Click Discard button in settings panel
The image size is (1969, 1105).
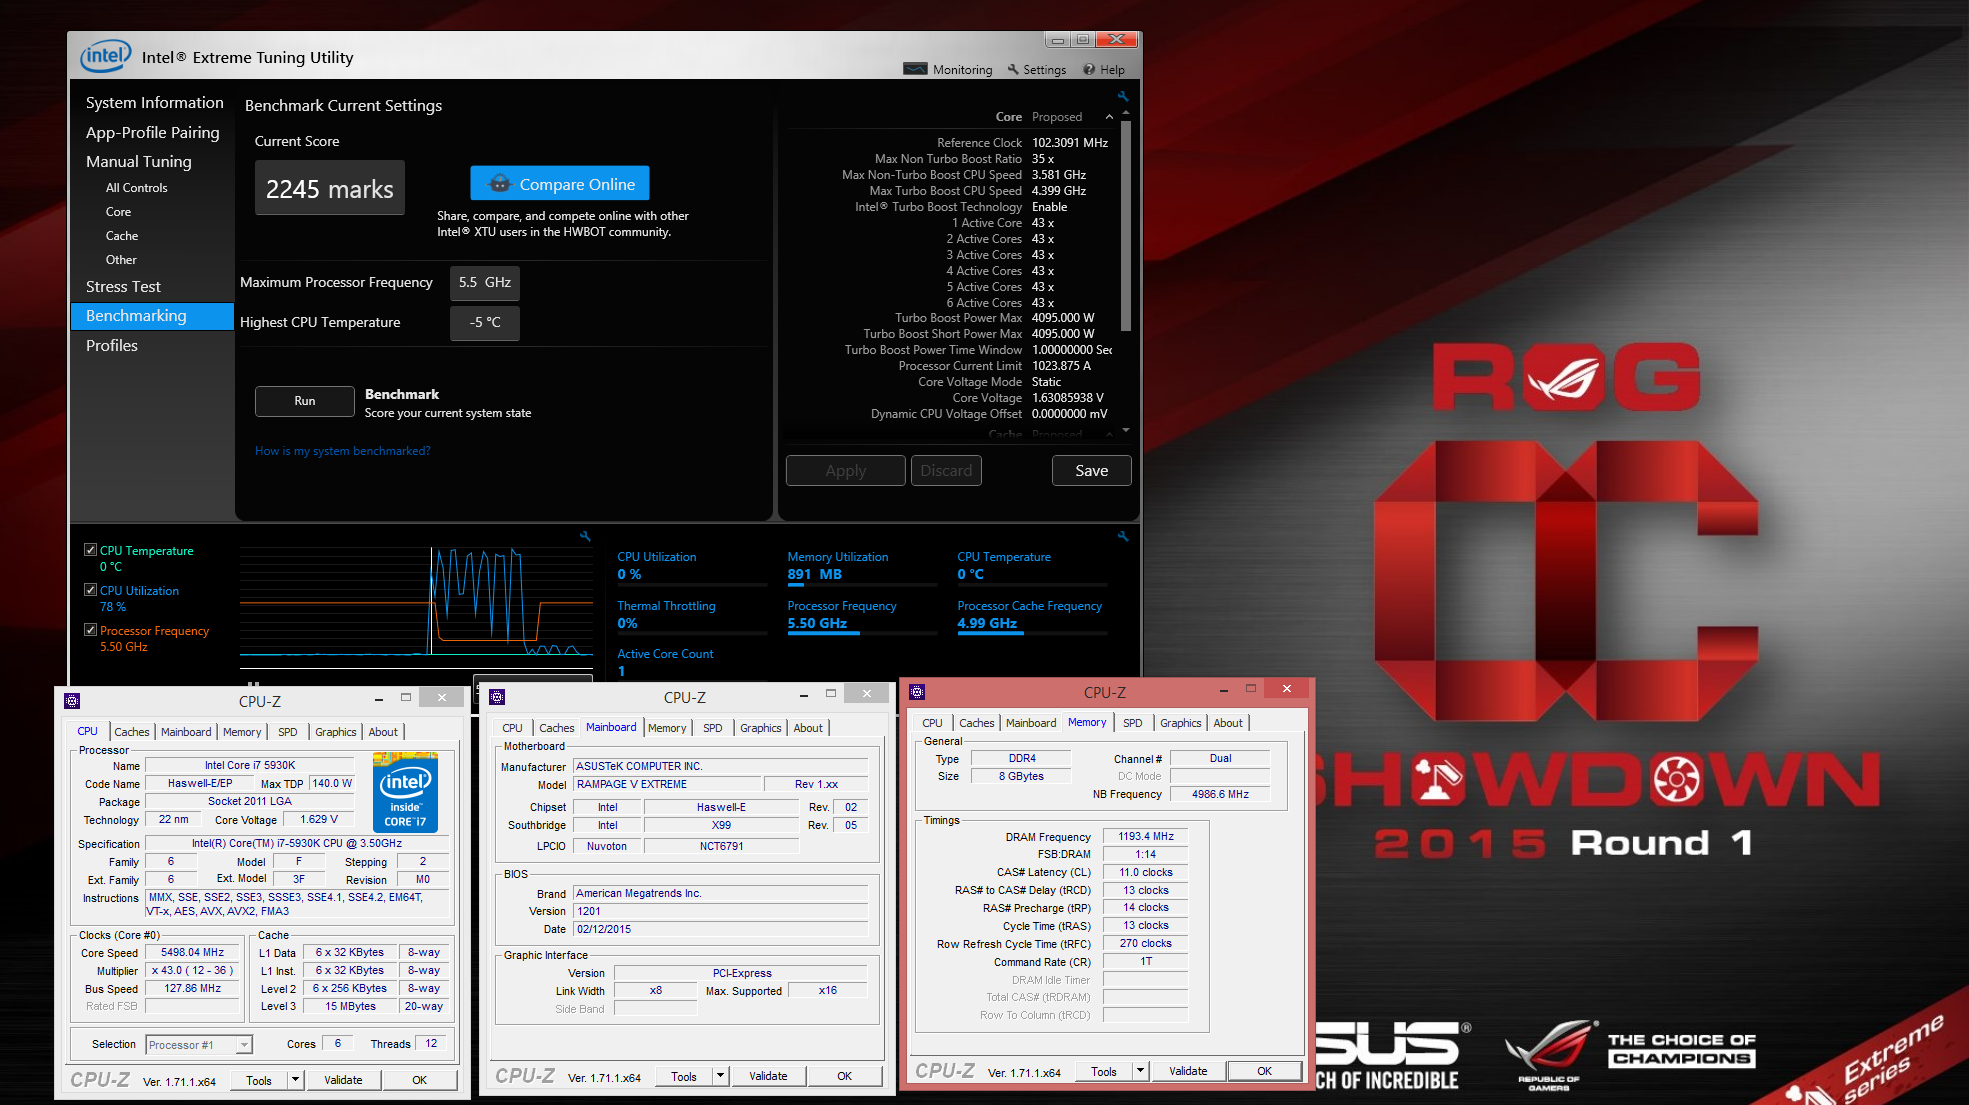click(x=946, y=470)
